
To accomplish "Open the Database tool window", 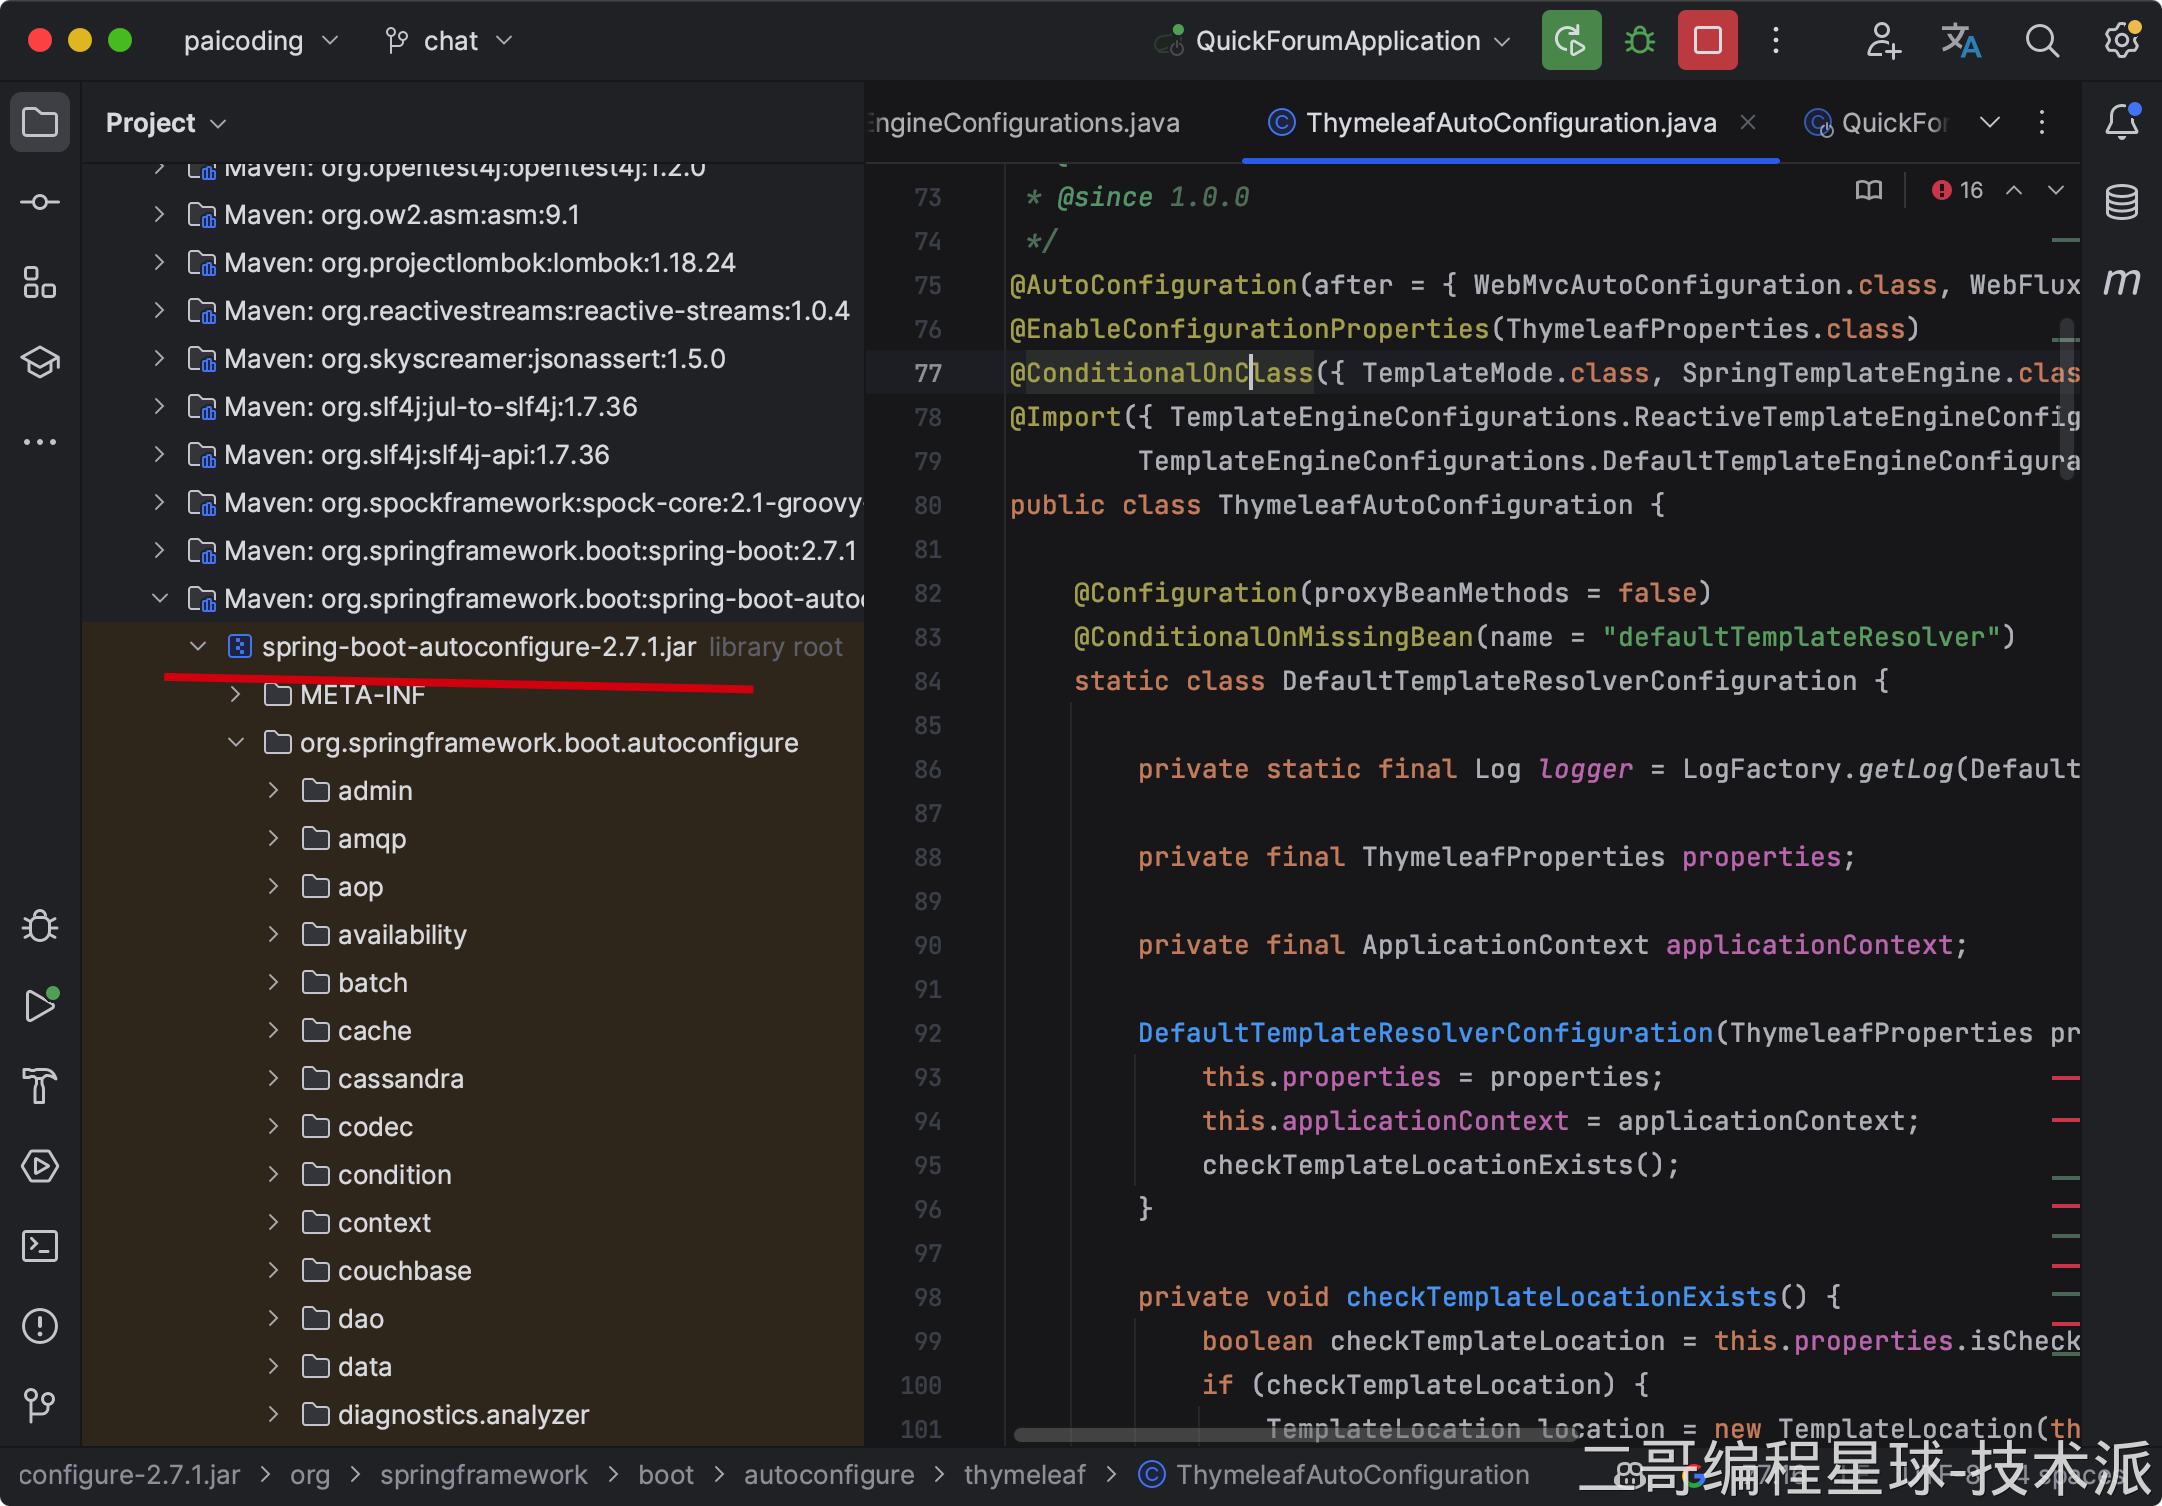I will (2121, 202).
